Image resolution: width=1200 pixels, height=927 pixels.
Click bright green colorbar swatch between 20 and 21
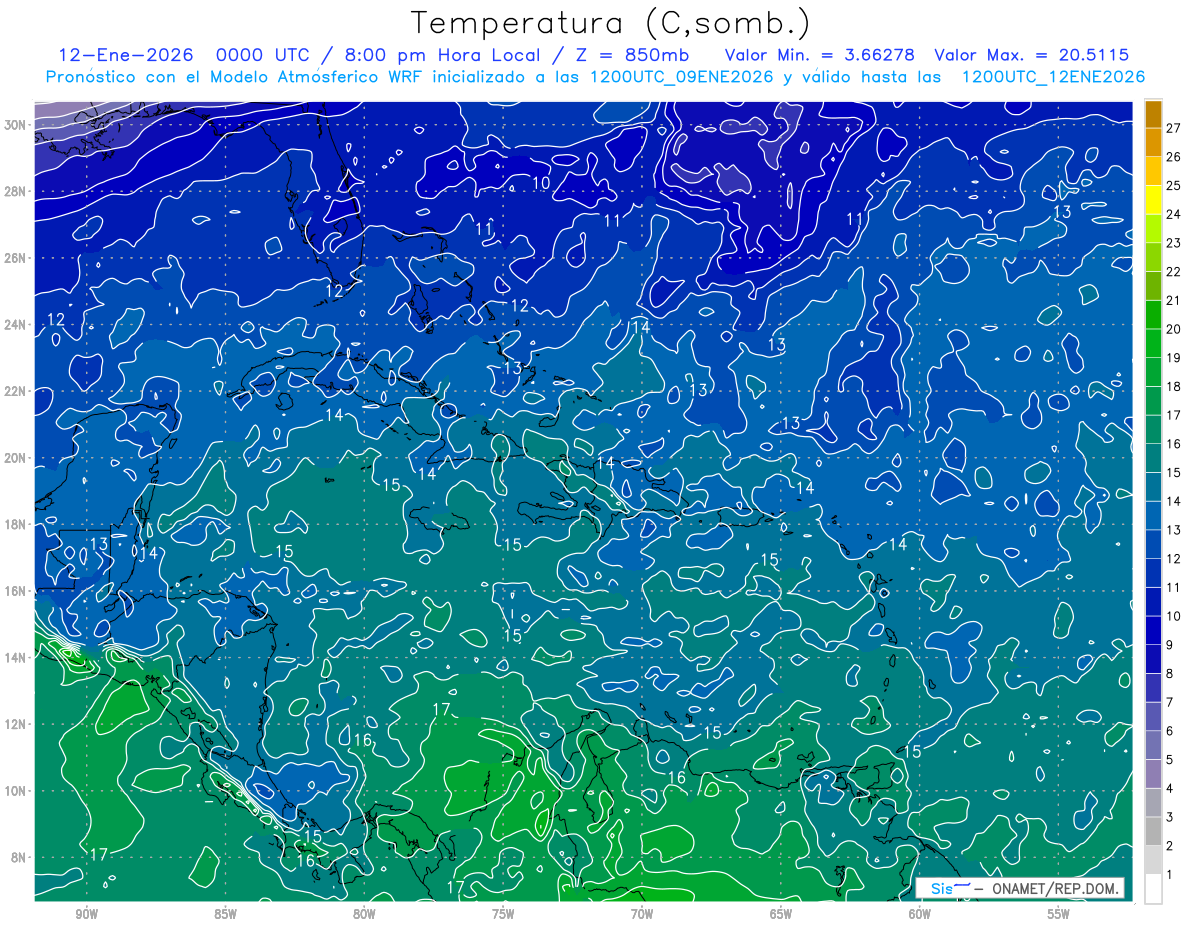[1153, 315]
